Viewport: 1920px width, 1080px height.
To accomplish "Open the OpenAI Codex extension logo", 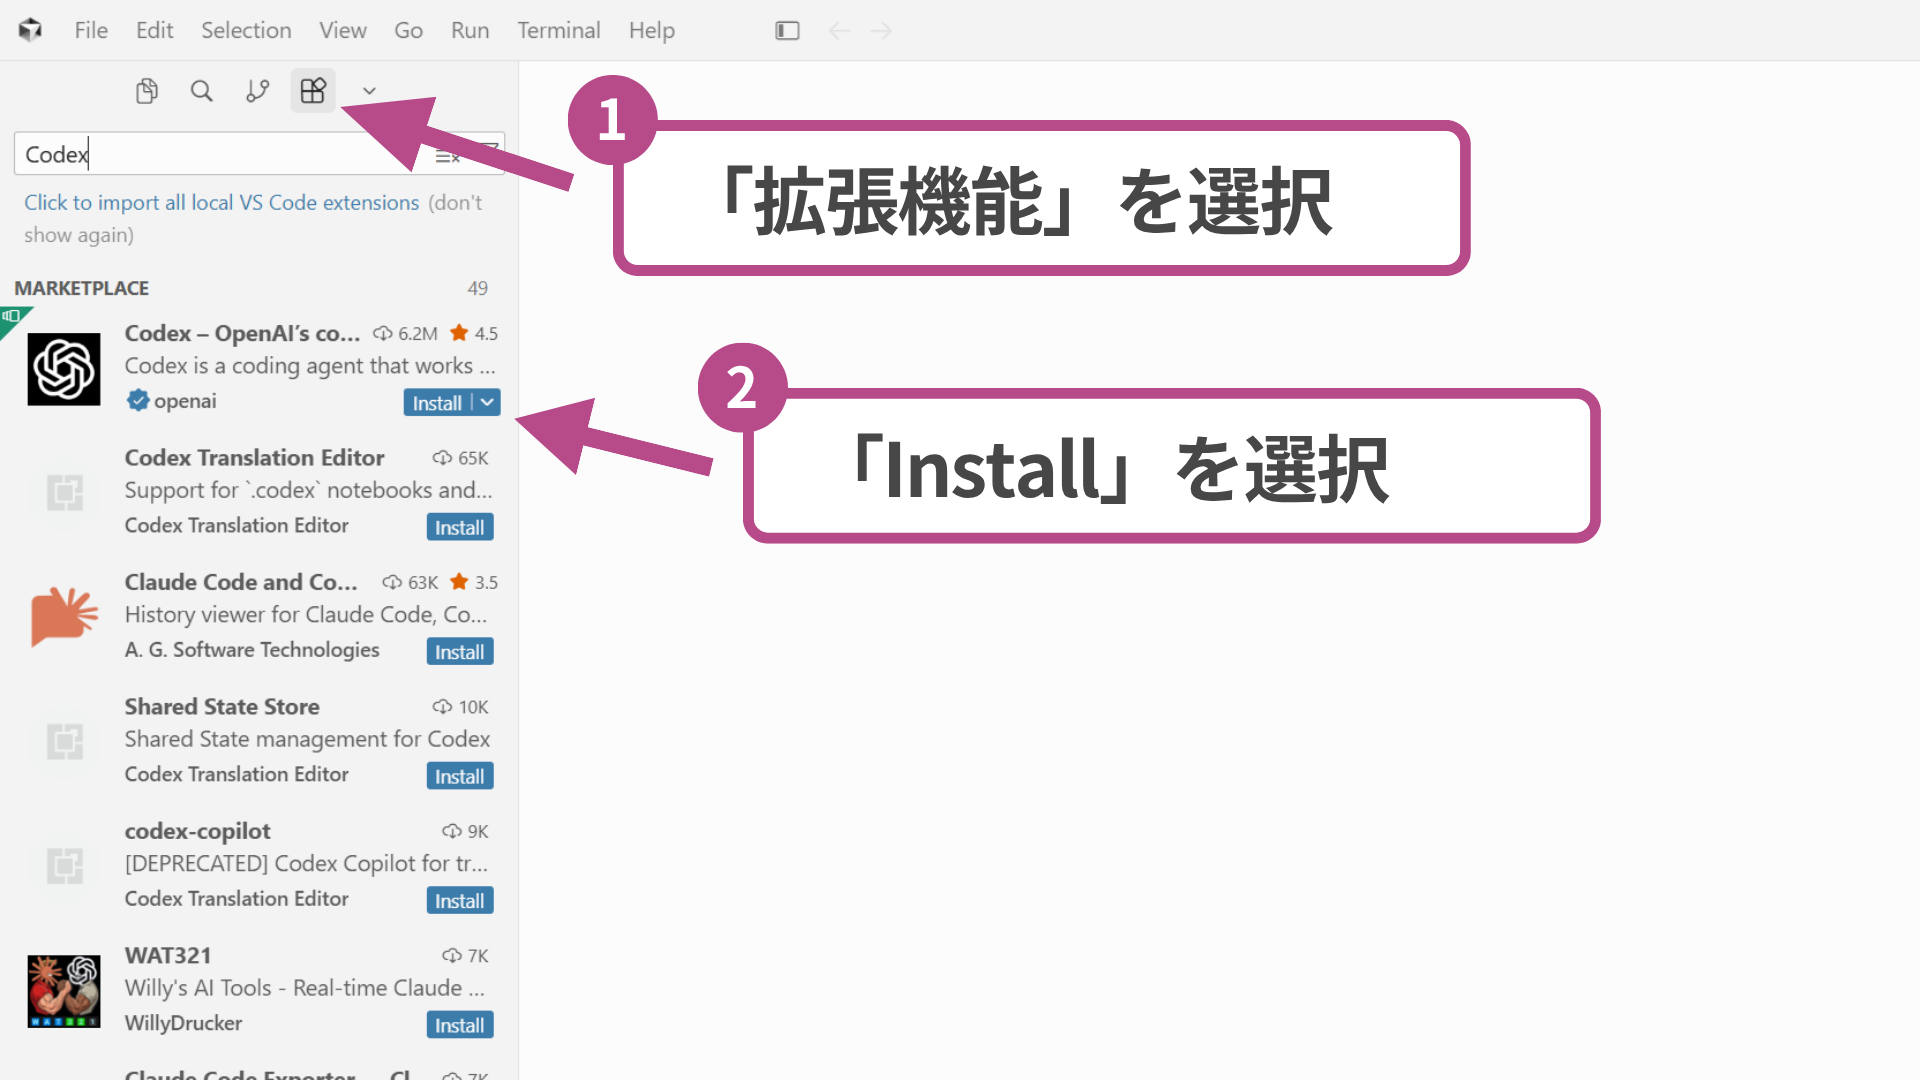I will point(64,369).
